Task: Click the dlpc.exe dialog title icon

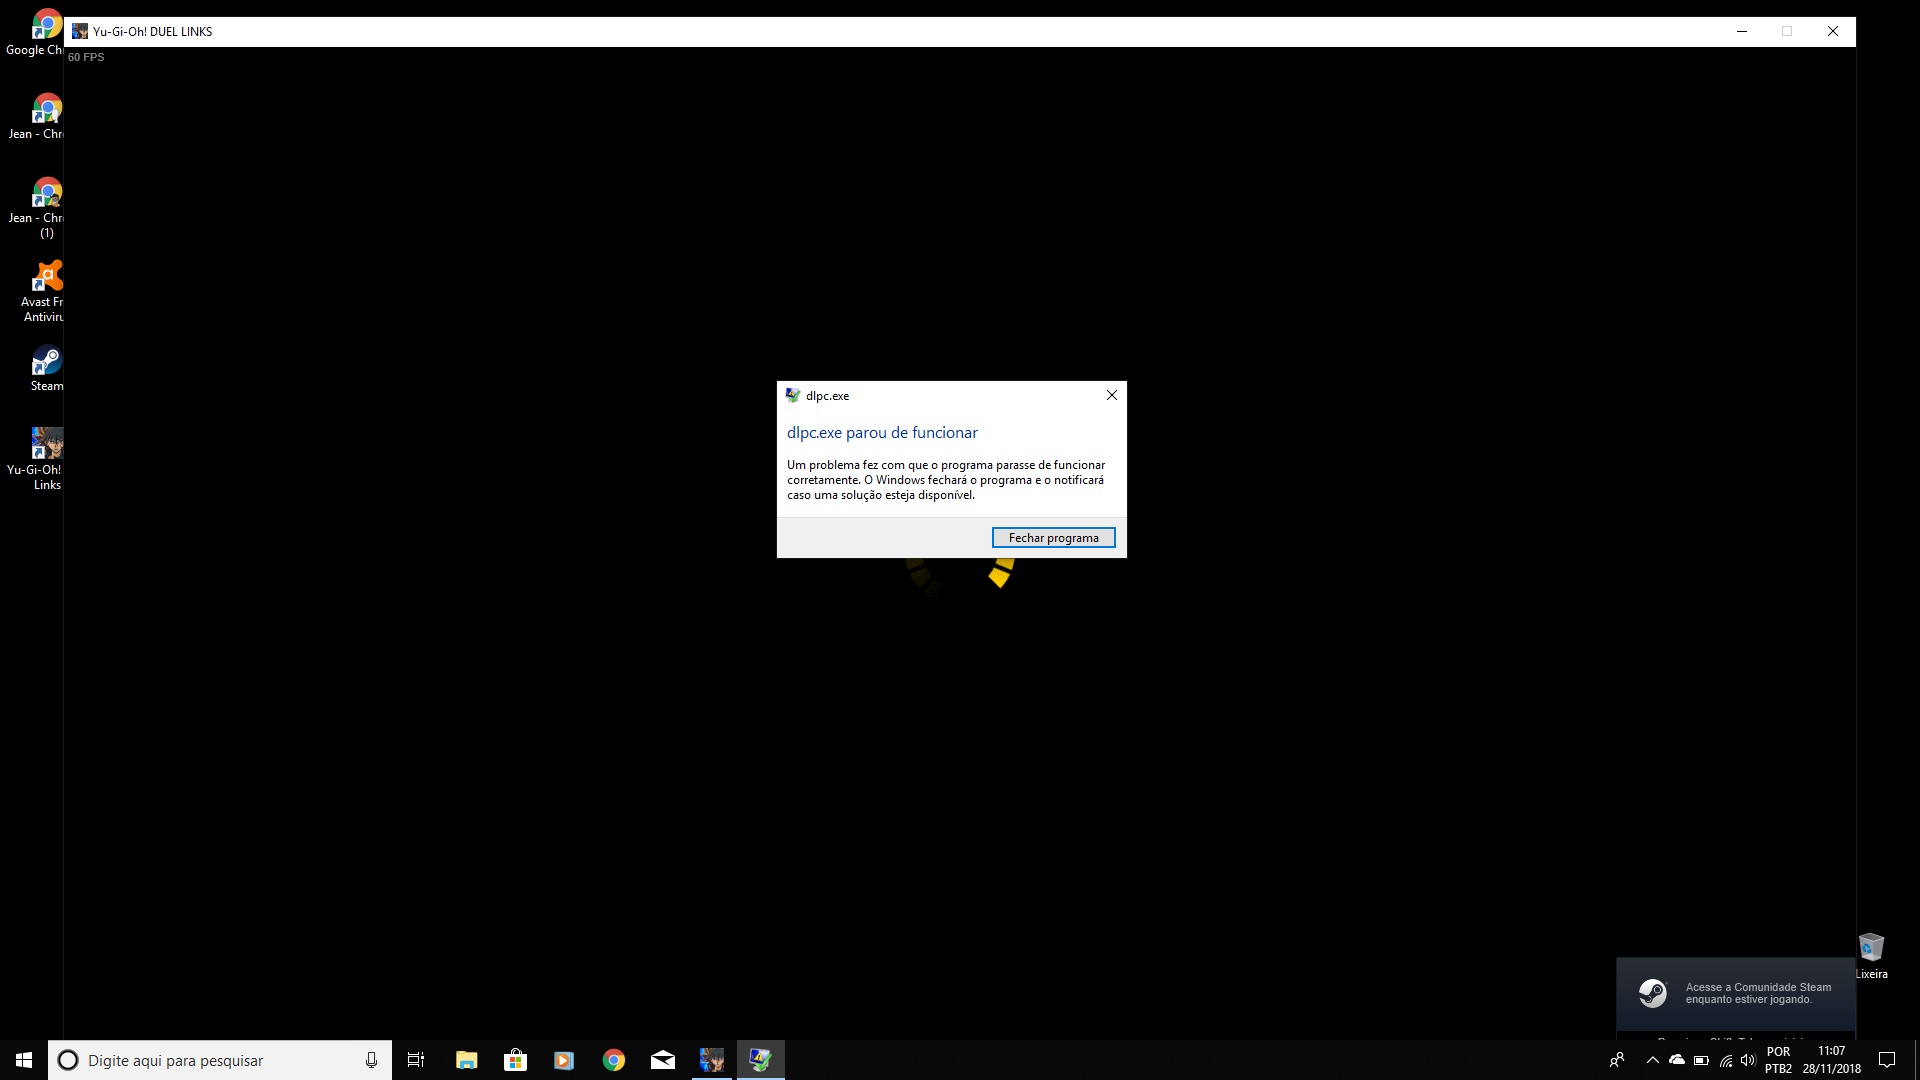Action: pos(793,395)
